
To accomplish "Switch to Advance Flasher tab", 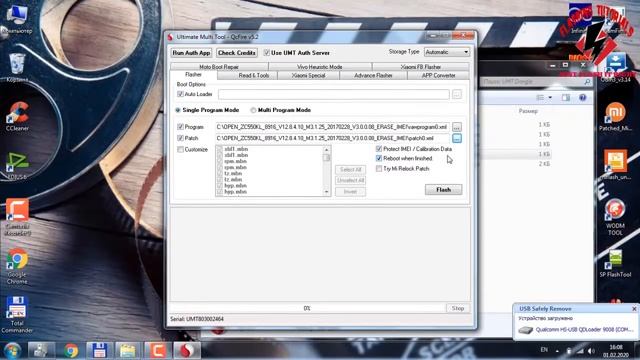I will coord(373,76).
